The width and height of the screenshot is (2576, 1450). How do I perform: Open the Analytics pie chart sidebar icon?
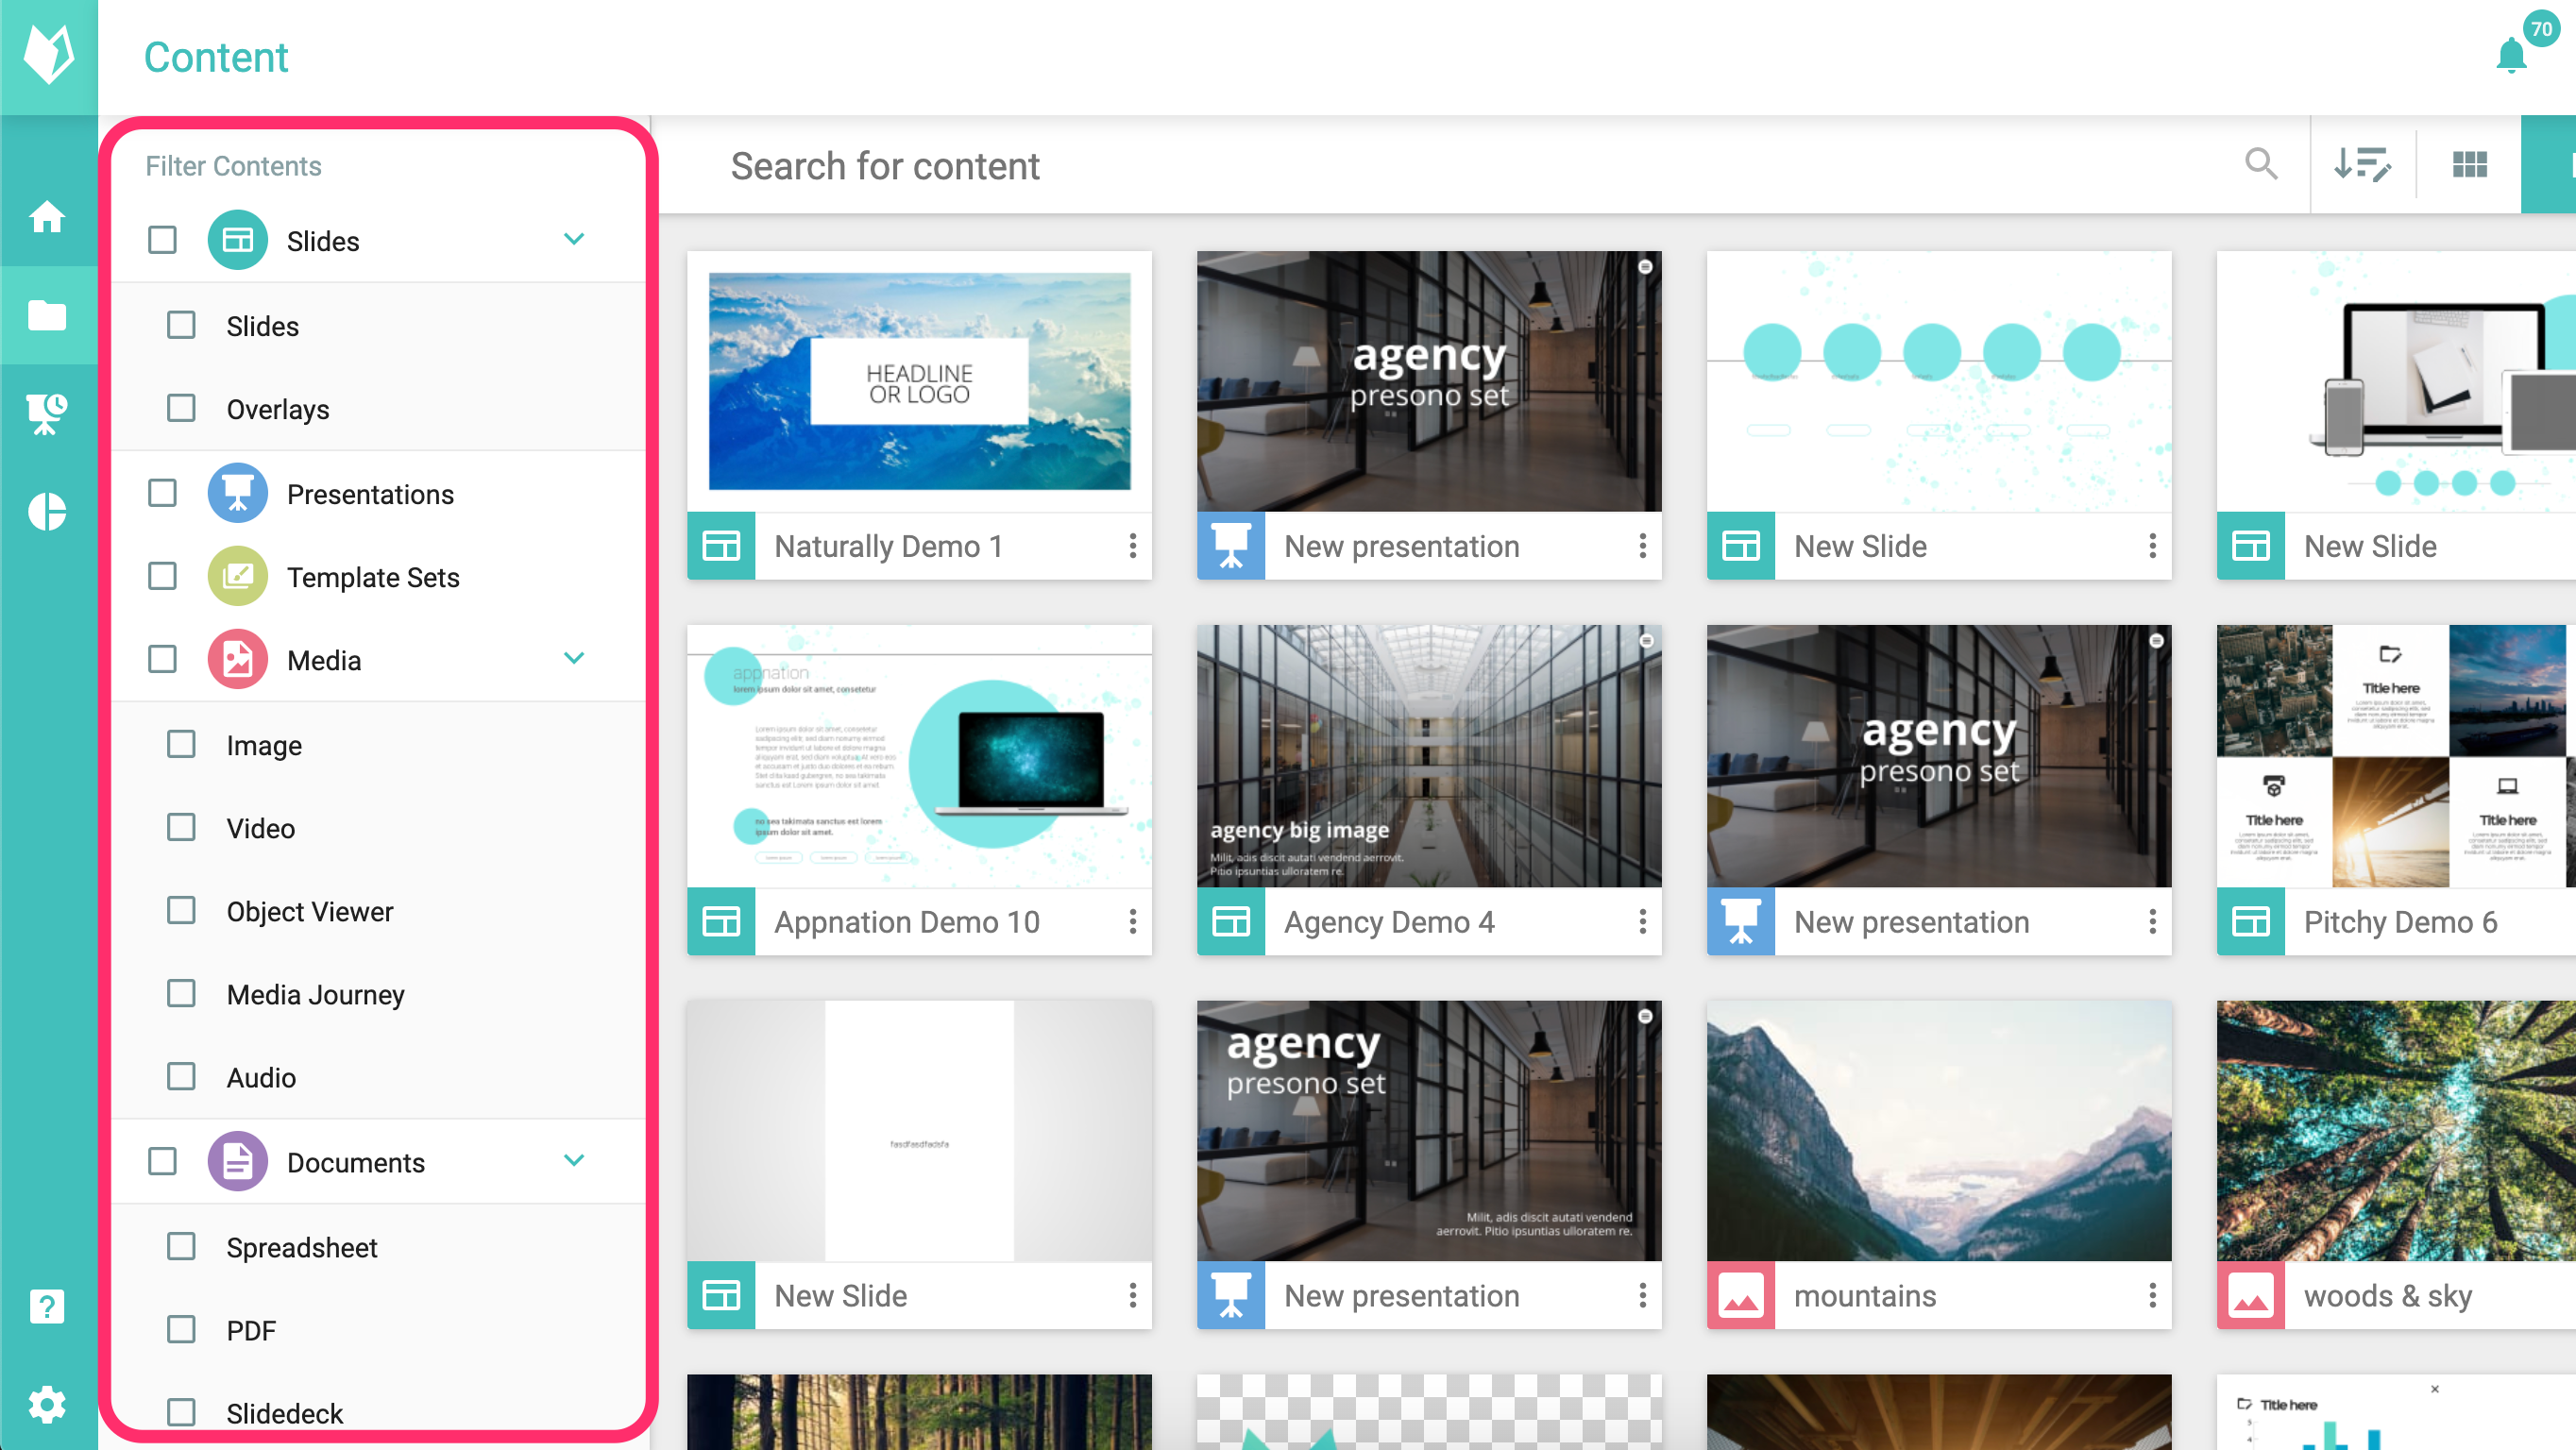coord(47,512)
